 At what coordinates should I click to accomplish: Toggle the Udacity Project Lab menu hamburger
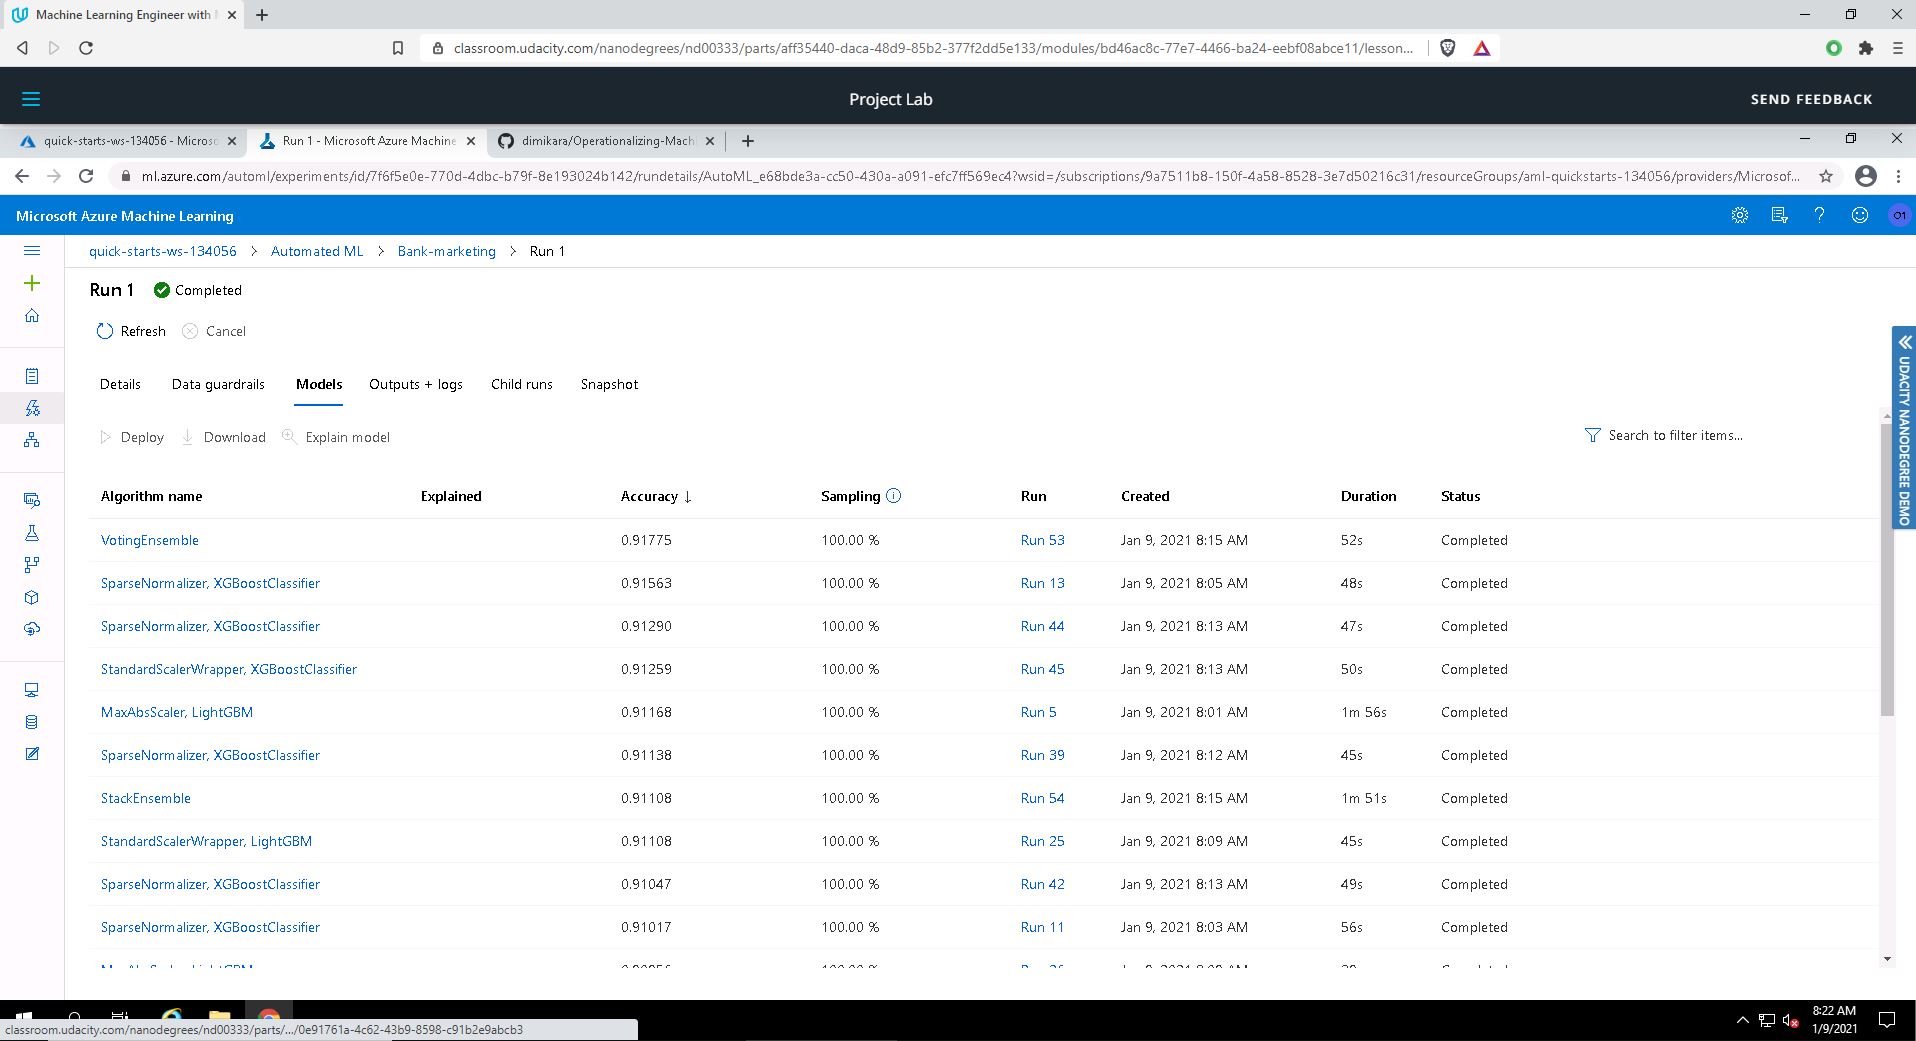[x=31, y=99]
